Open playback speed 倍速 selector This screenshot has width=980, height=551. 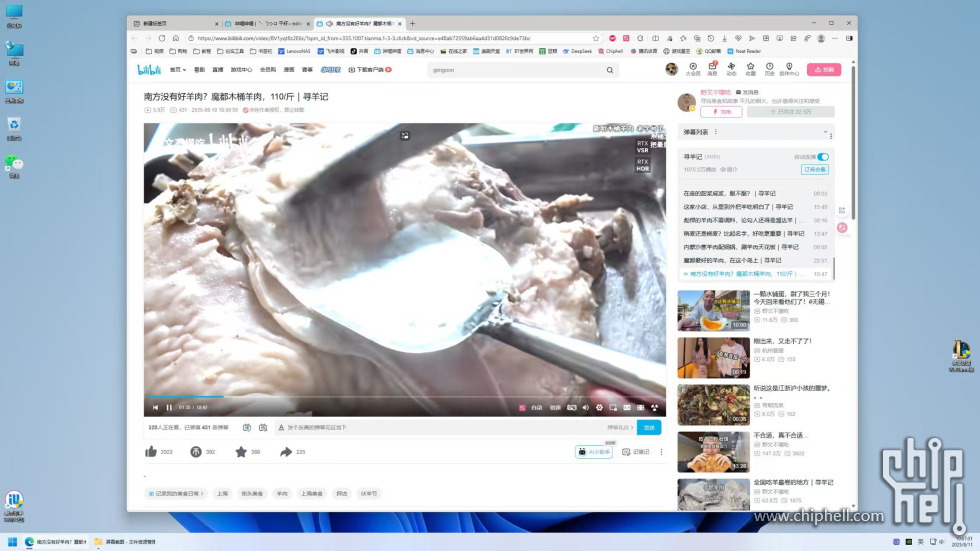point(554,407)
